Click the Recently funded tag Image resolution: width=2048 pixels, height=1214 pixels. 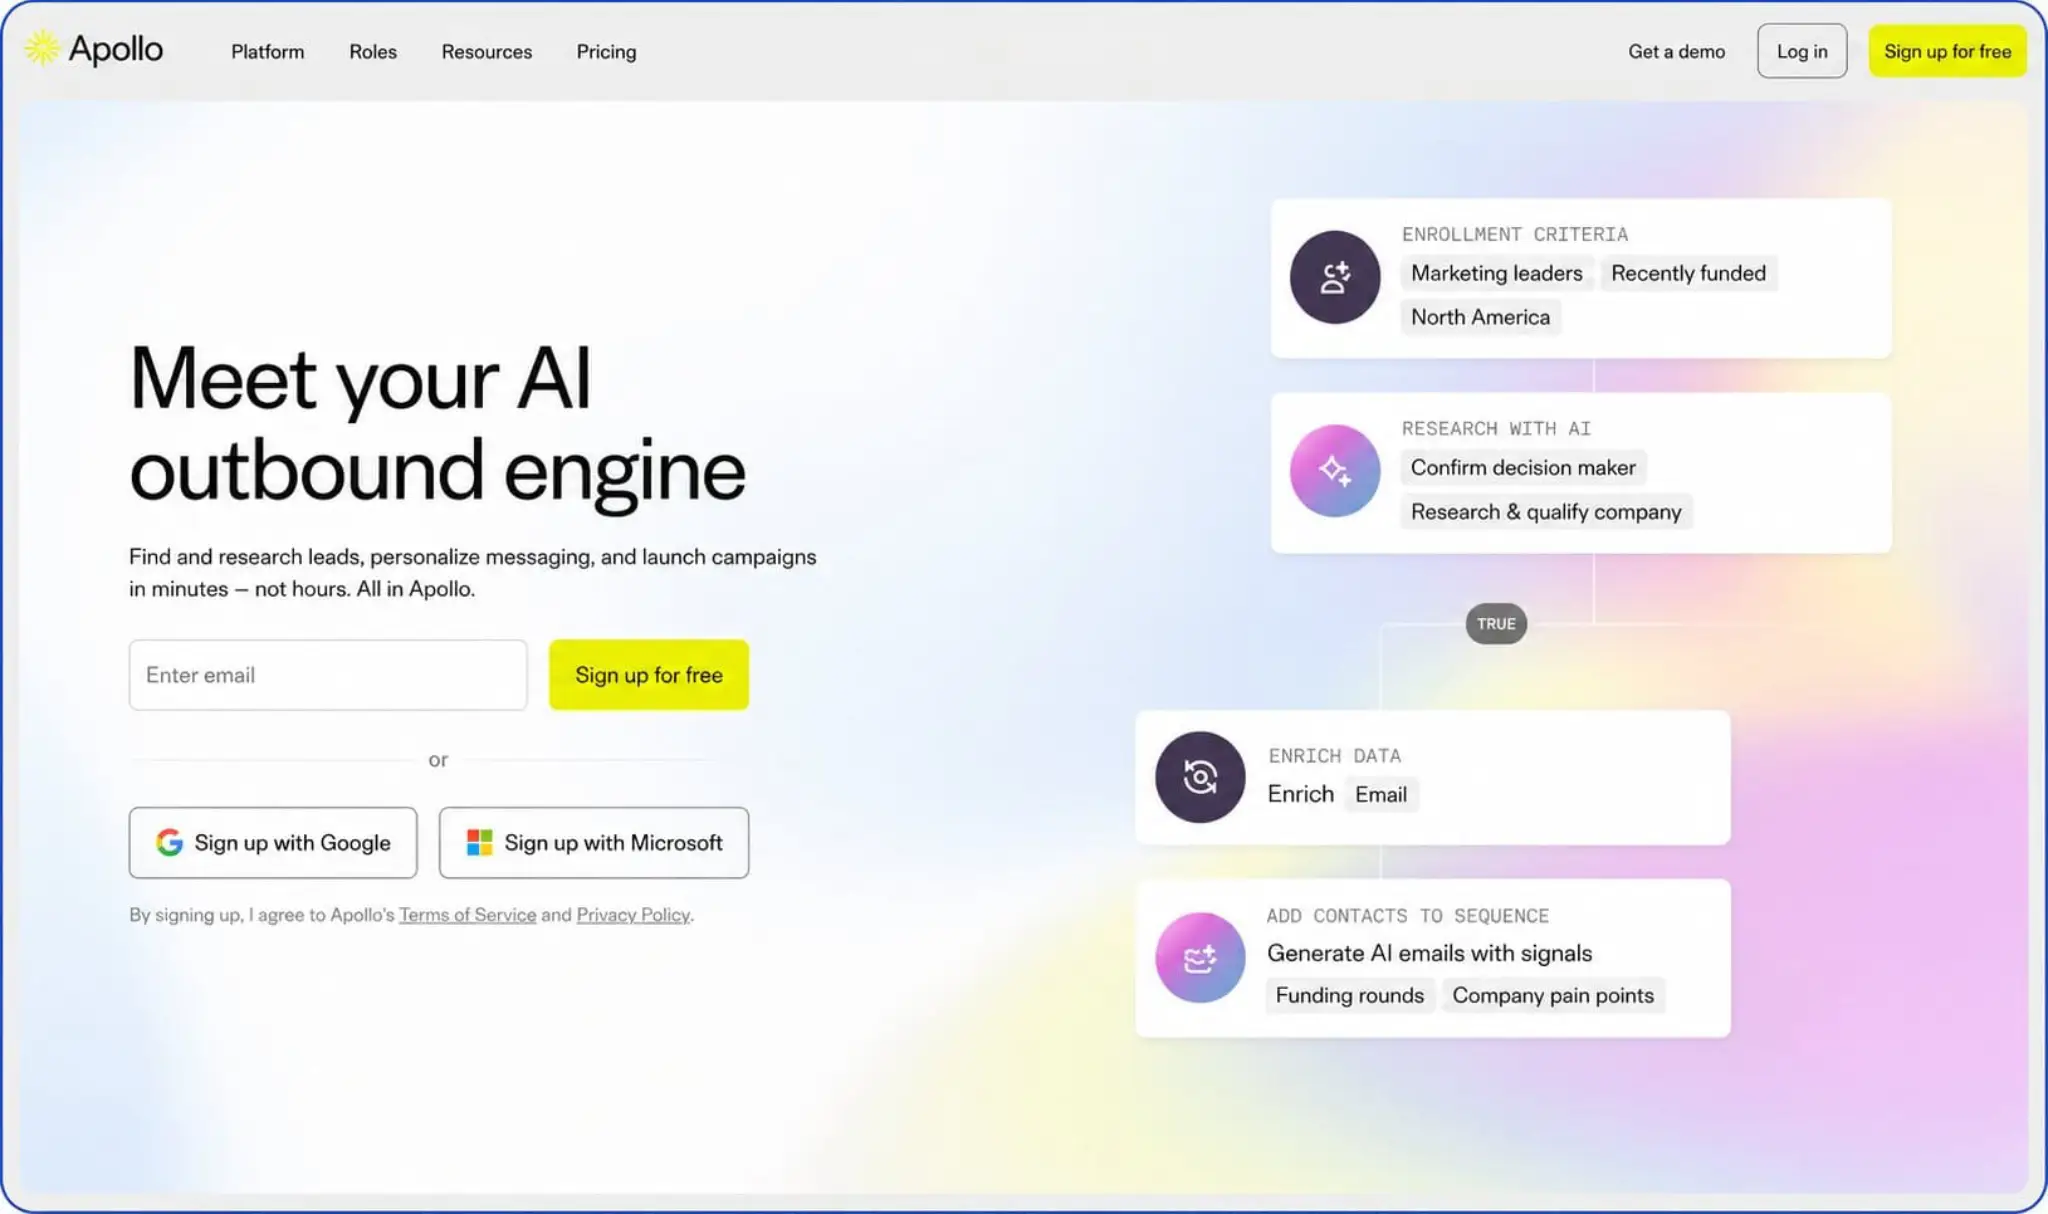[1689, 273]
